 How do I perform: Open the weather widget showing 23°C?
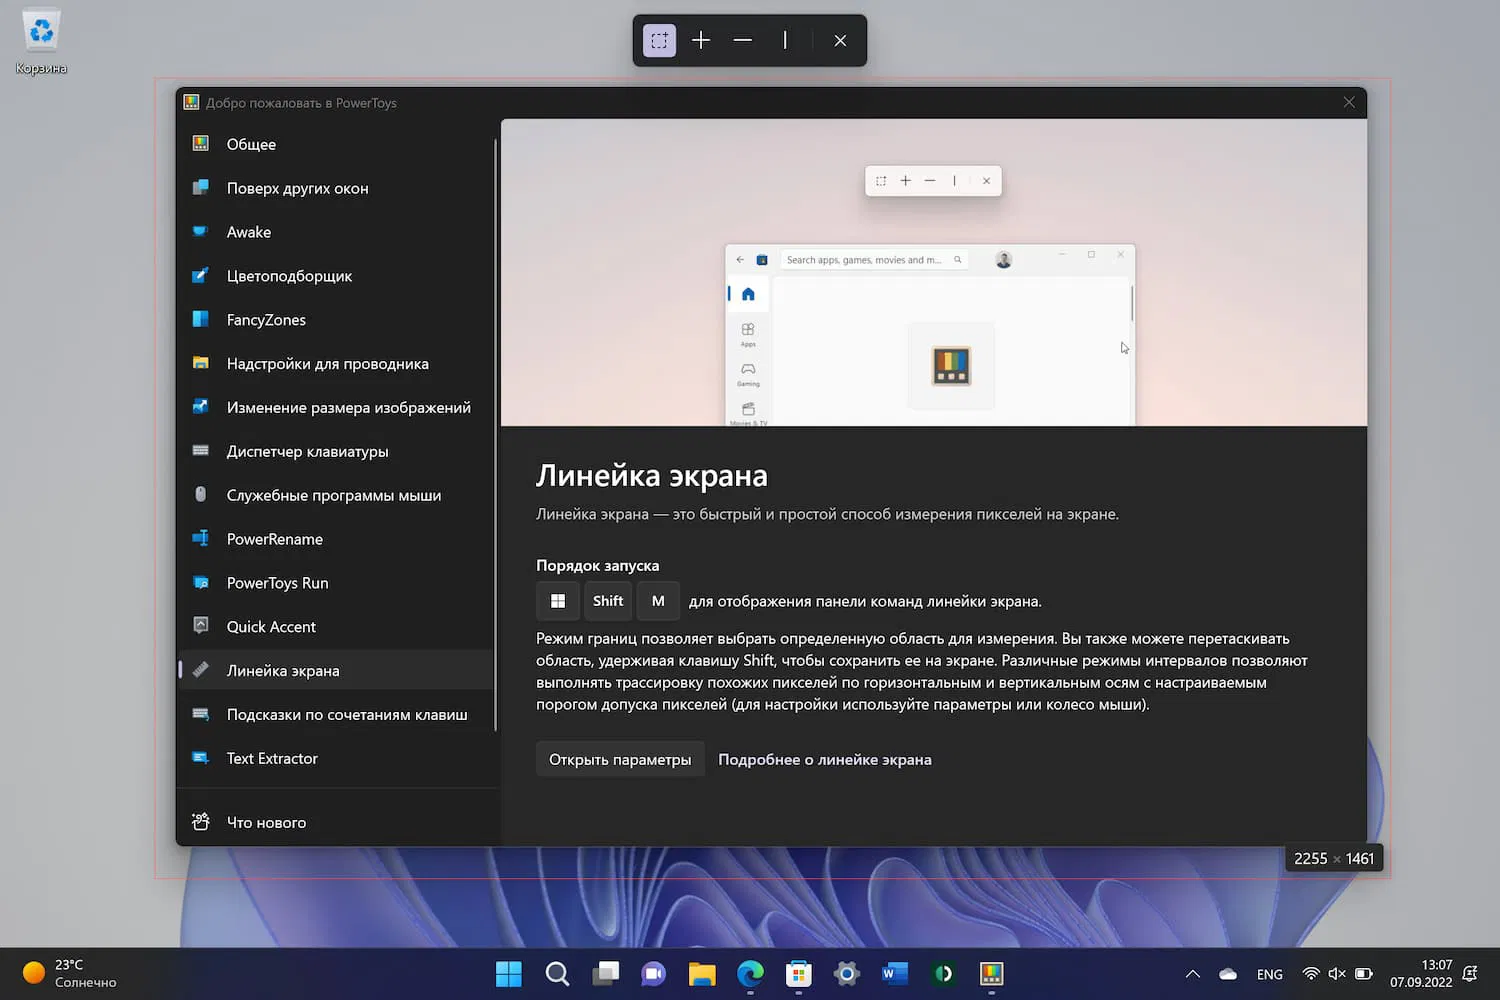tap(70, 974)
